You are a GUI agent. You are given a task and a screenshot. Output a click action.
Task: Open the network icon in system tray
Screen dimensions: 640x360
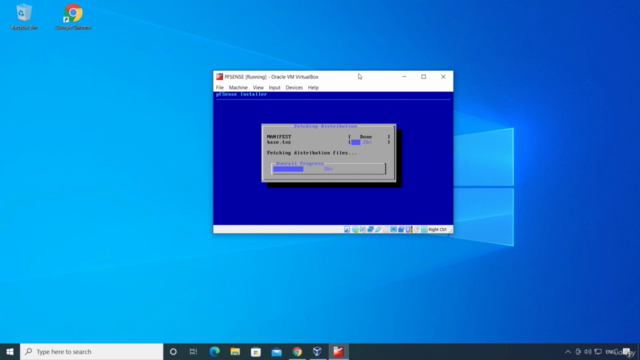click(x=598, y=351)
